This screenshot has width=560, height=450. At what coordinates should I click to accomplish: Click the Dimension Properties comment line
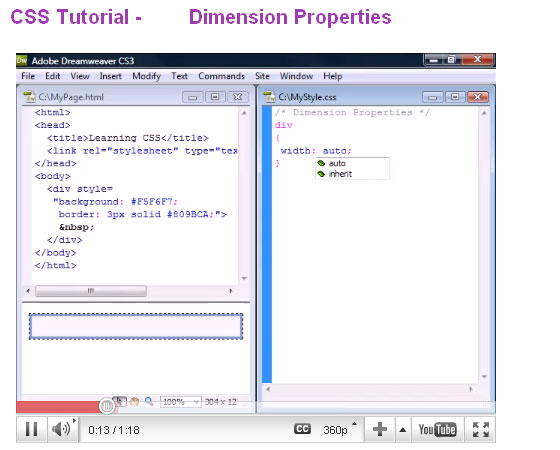(352, 112)
